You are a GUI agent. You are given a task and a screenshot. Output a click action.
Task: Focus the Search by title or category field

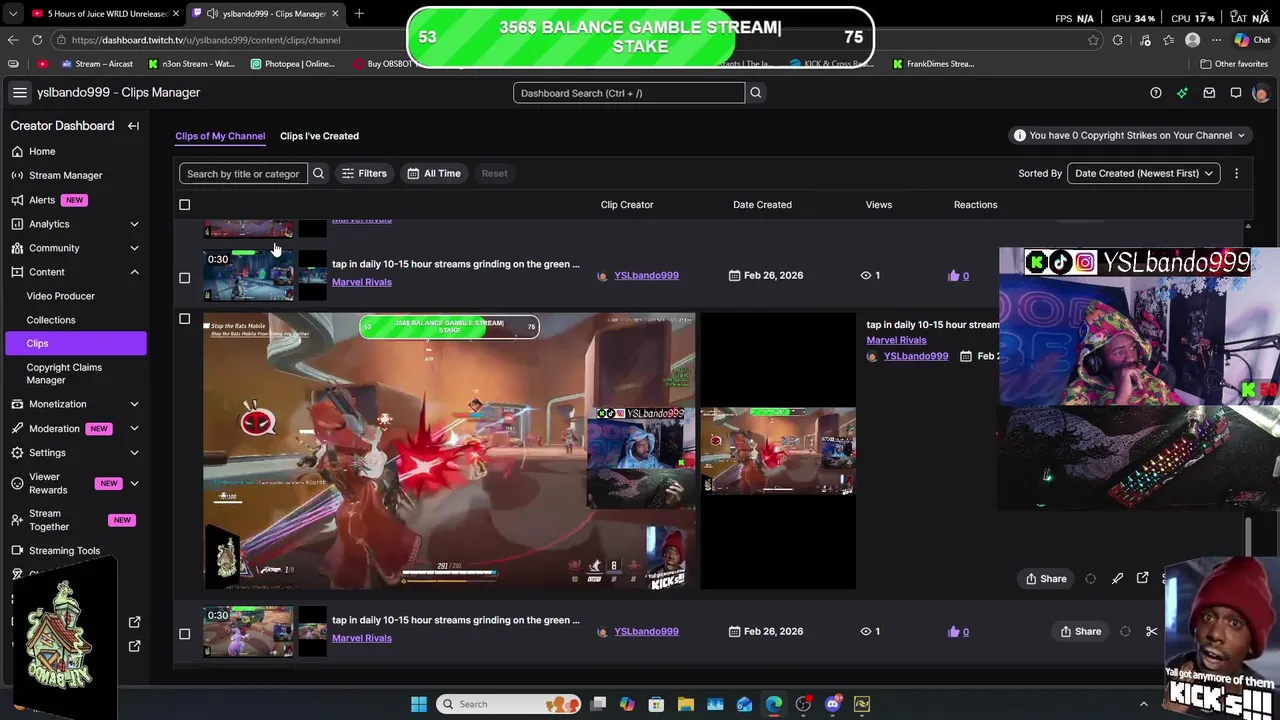click(243, 173)
